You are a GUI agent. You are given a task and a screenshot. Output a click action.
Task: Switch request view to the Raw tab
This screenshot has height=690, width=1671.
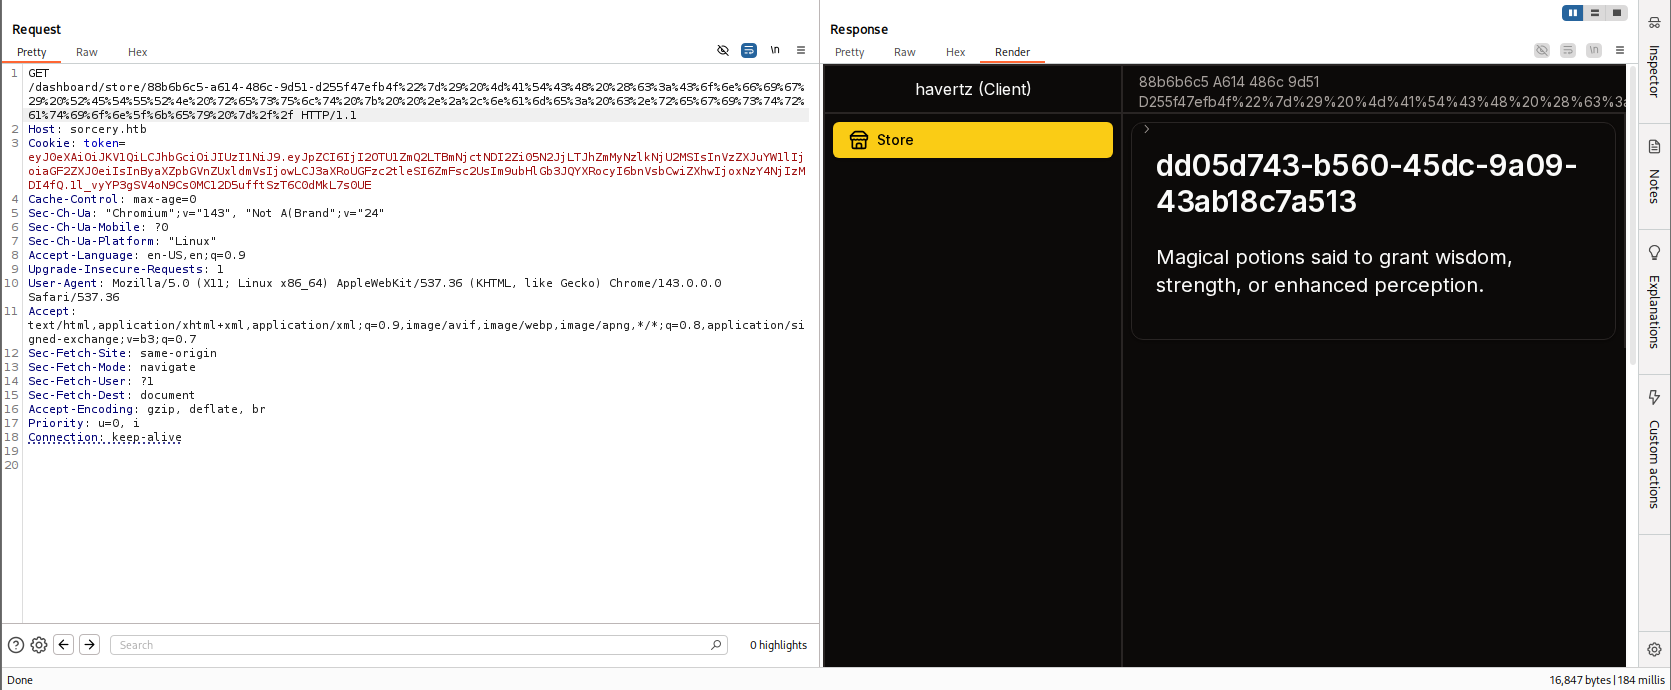(x=87, y=52)
